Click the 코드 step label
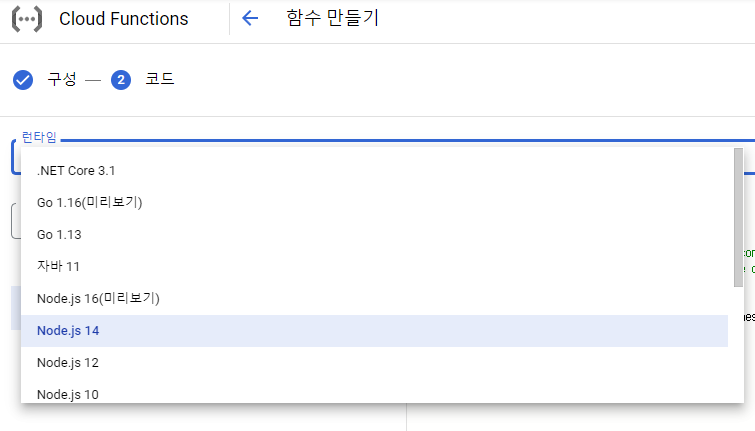 tap(160, 80)
